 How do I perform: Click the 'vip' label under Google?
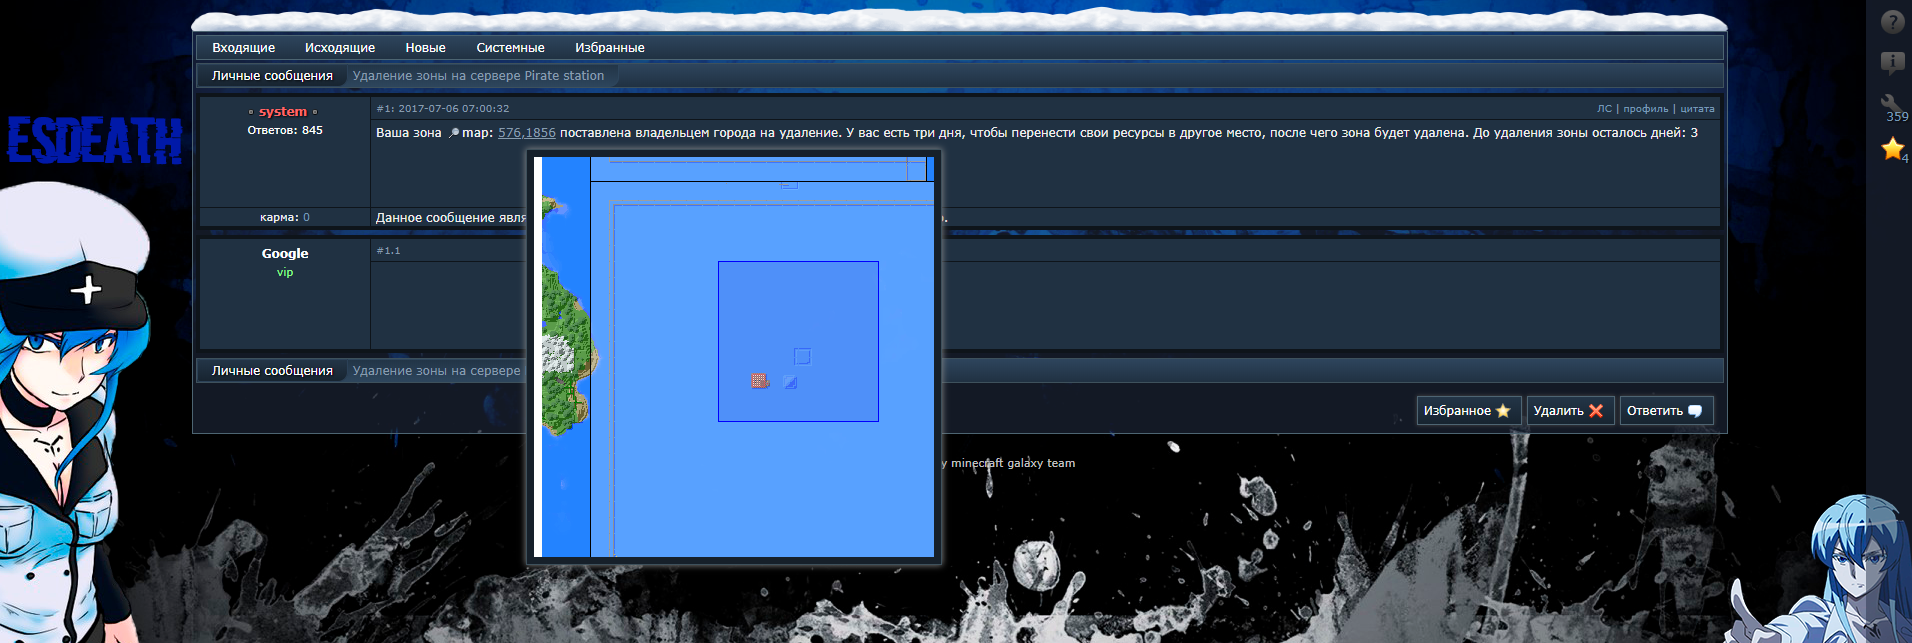pyautogui.click(x=285, y=272)
